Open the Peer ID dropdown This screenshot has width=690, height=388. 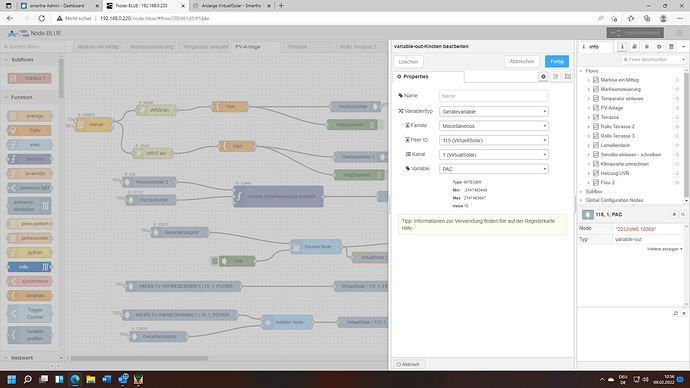494,140
